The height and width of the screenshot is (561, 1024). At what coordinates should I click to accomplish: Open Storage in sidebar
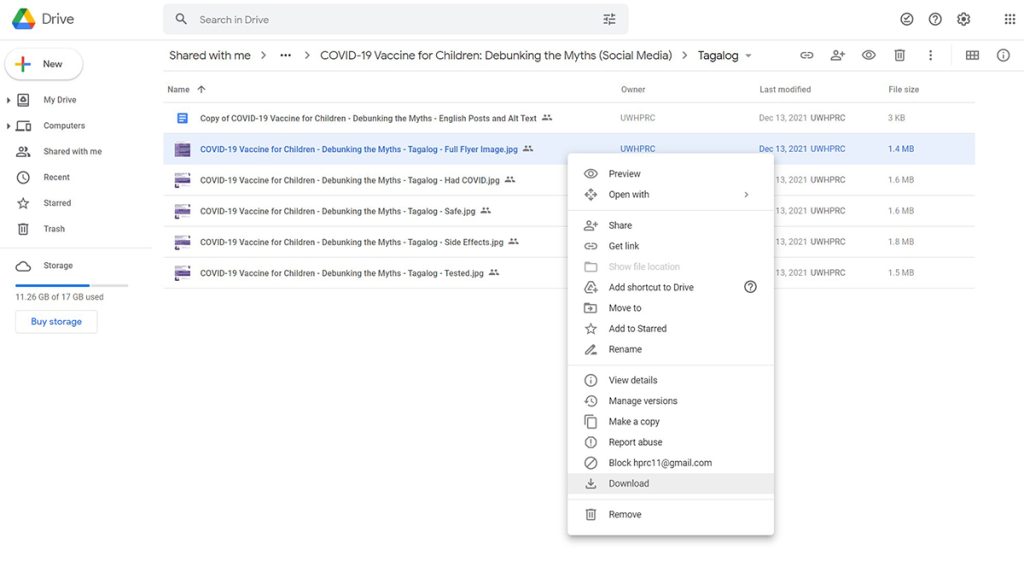(x=57, y=266)
